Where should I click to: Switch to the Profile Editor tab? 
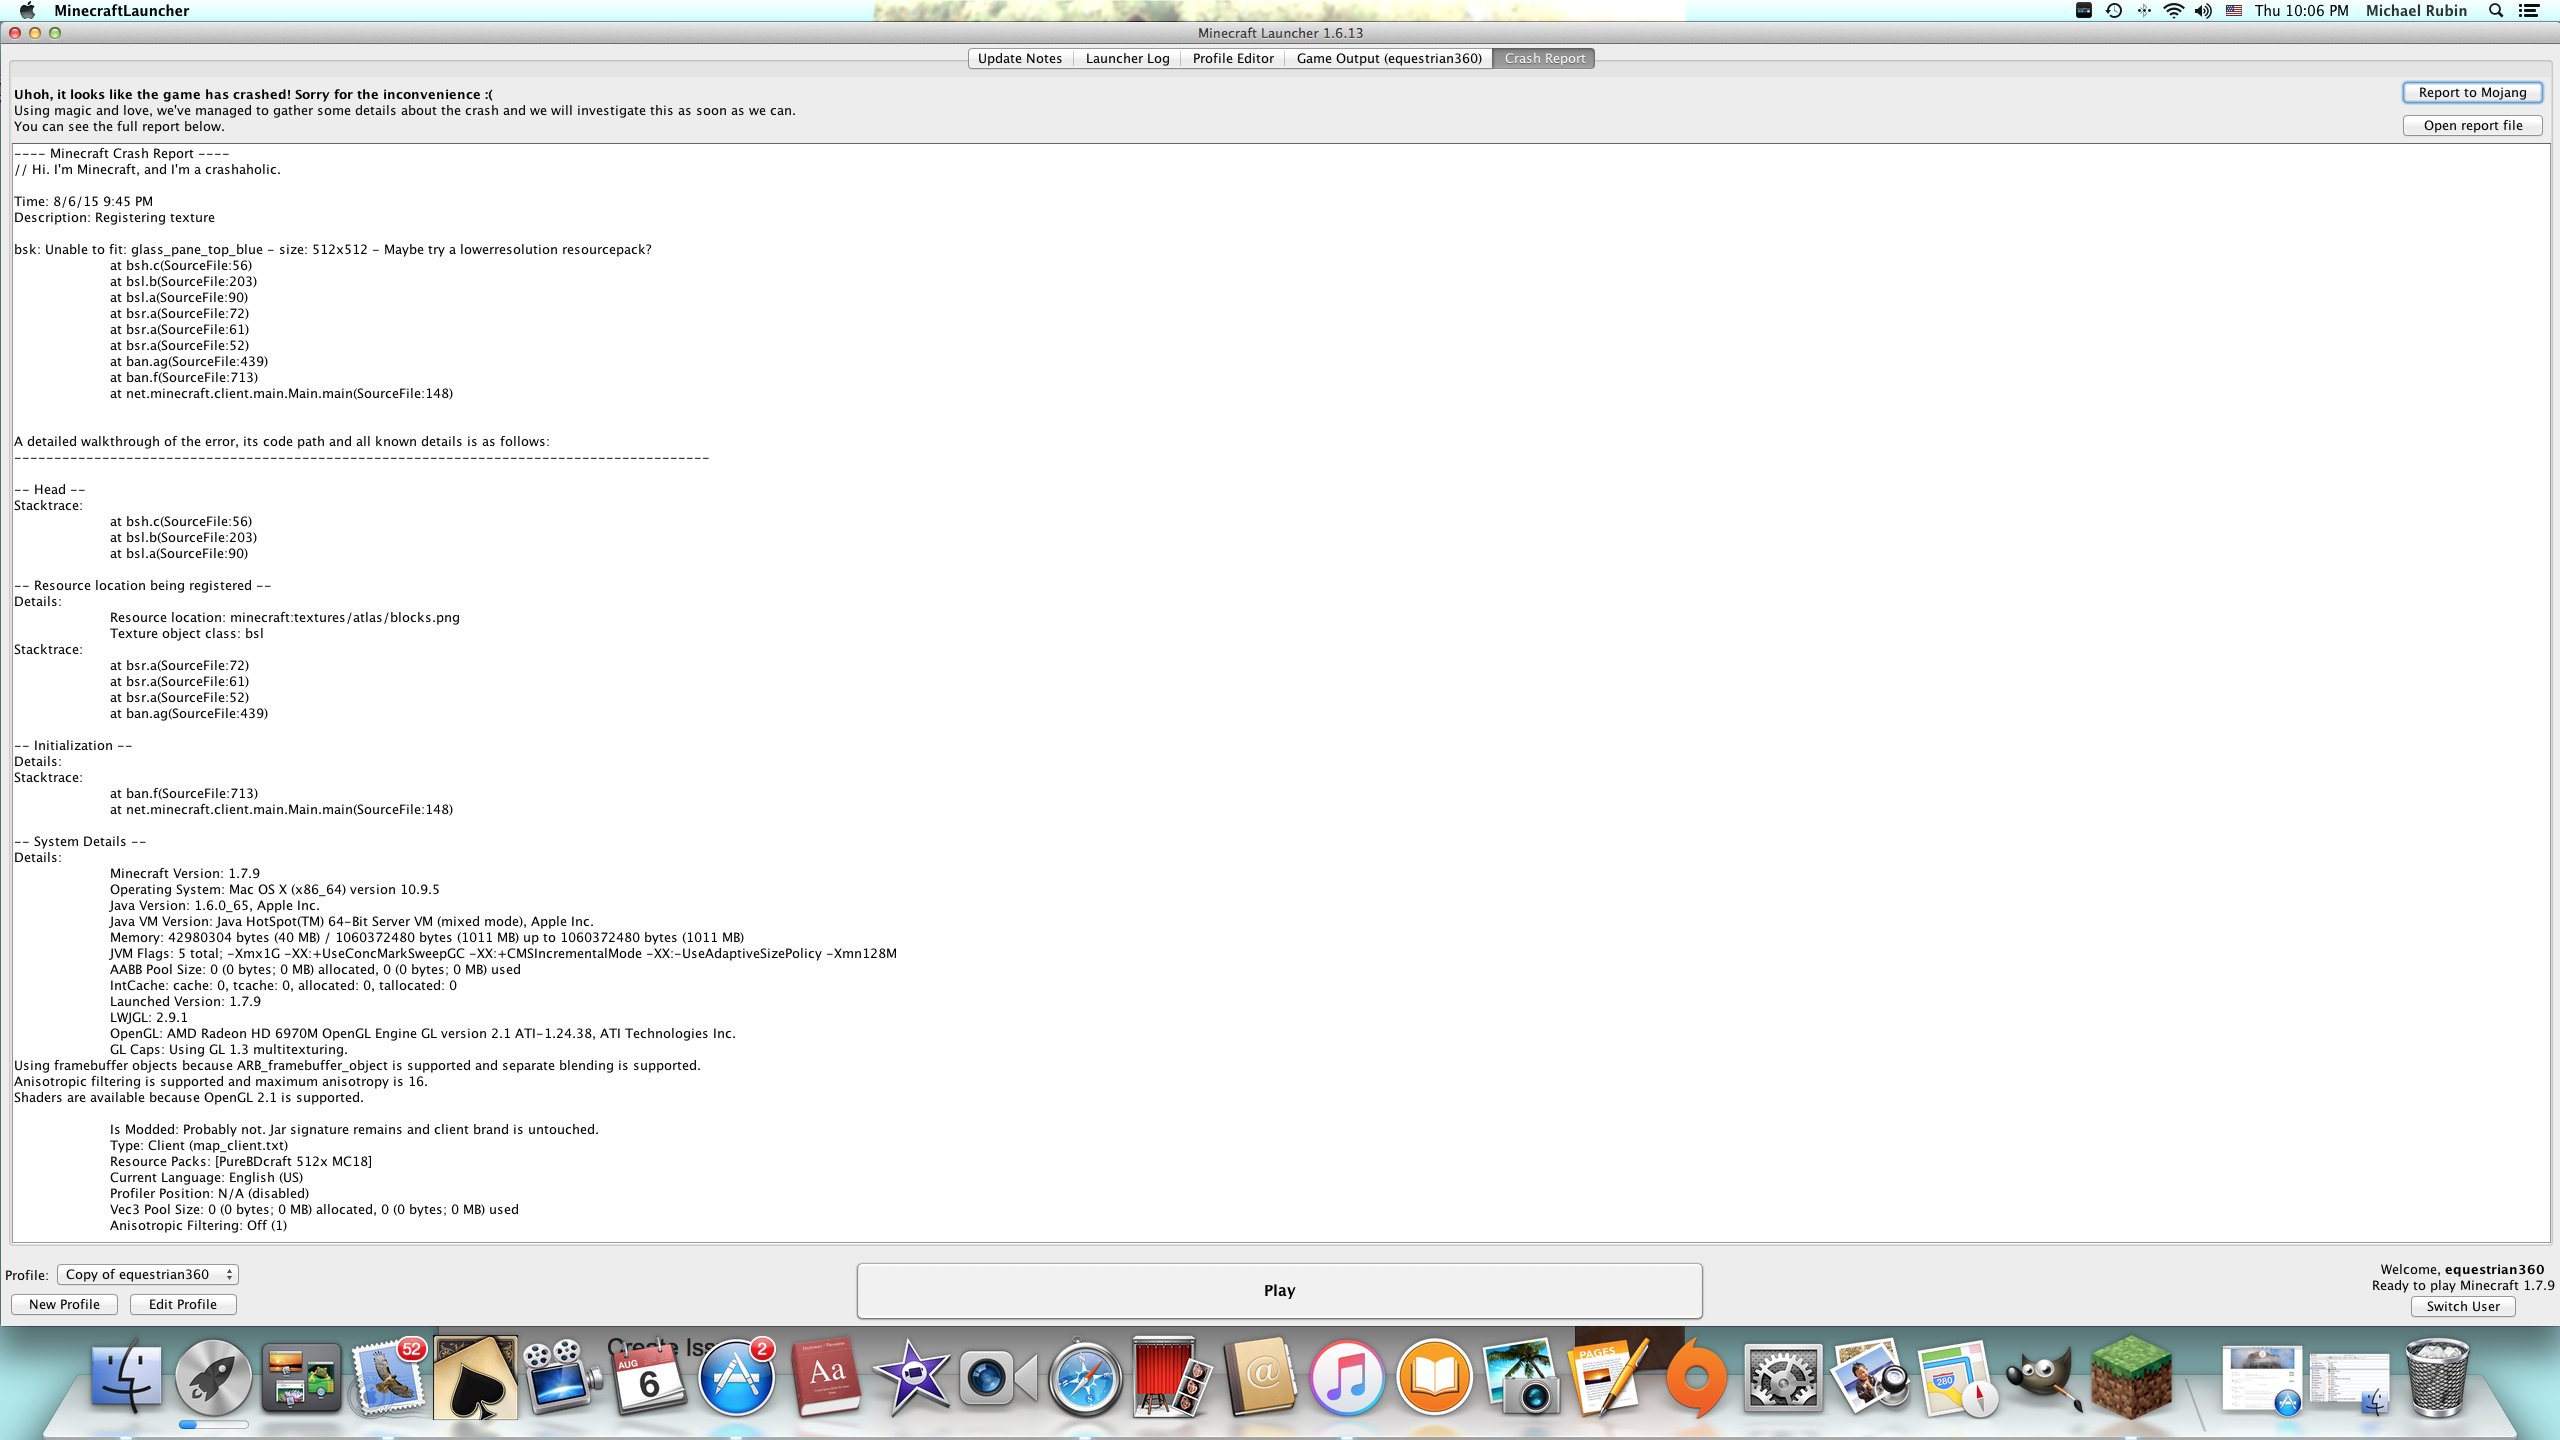pos(1233,58)
